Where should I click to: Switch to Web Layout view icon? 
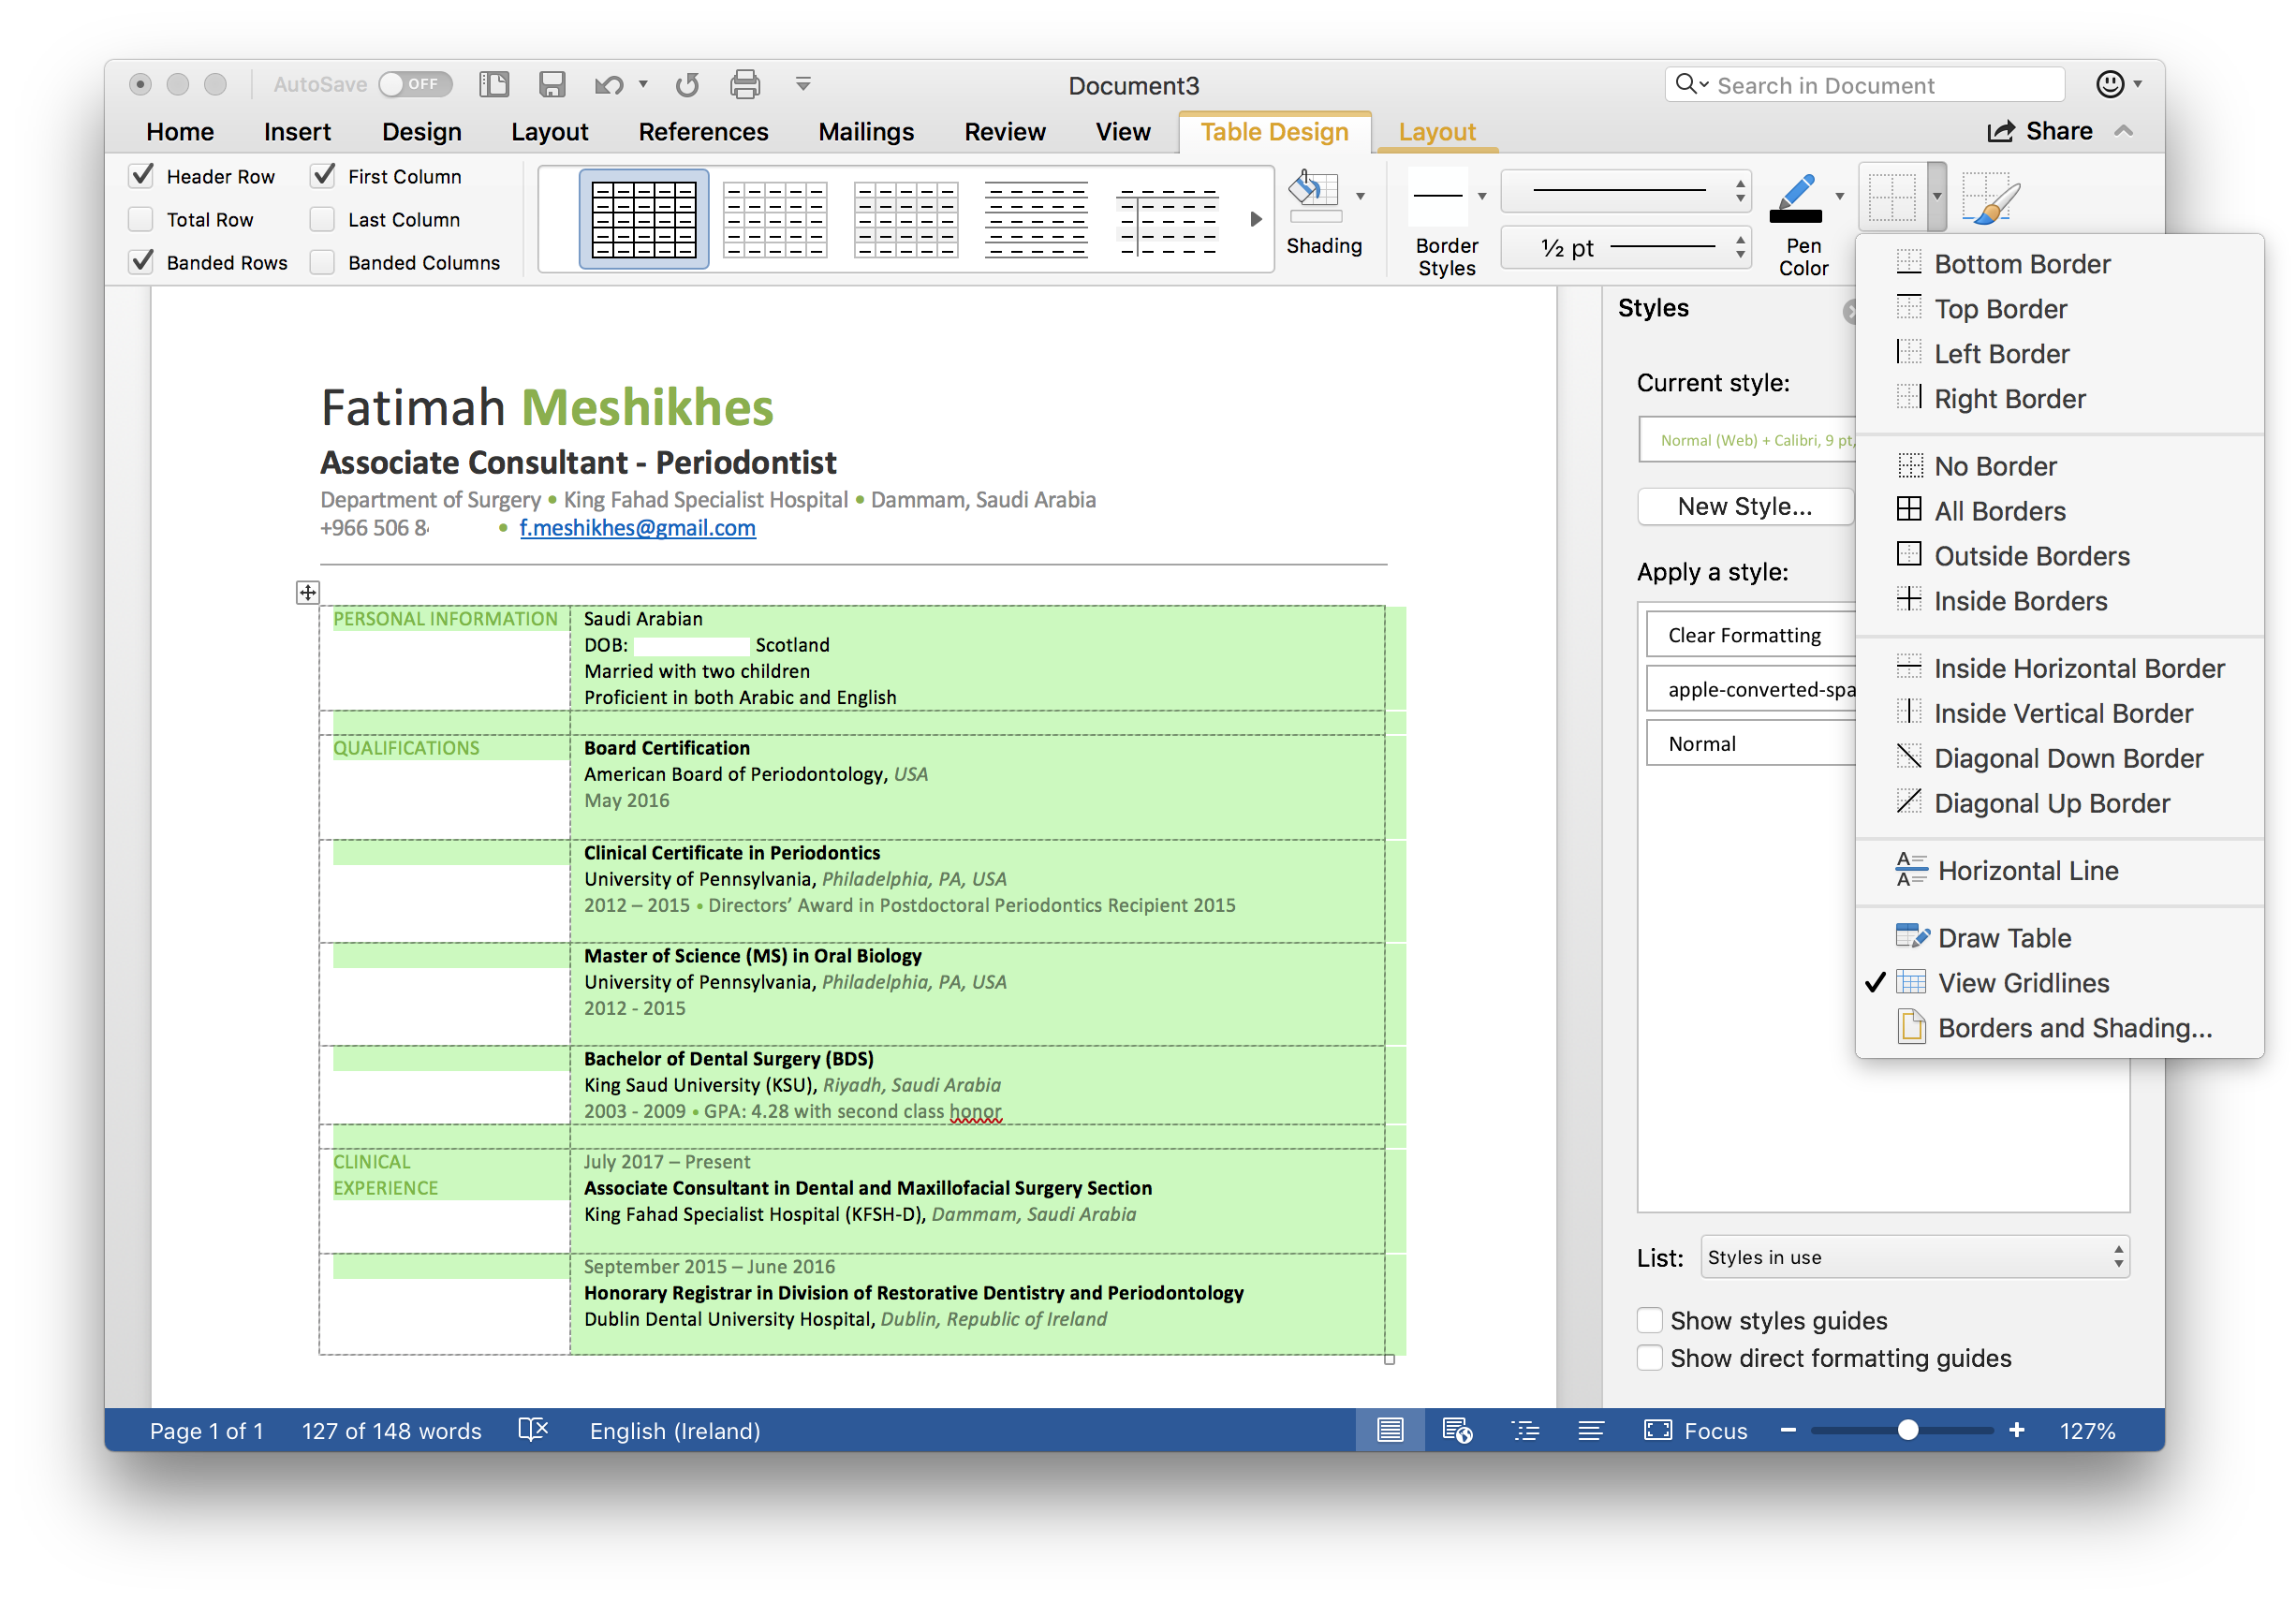(1457, 1430)
